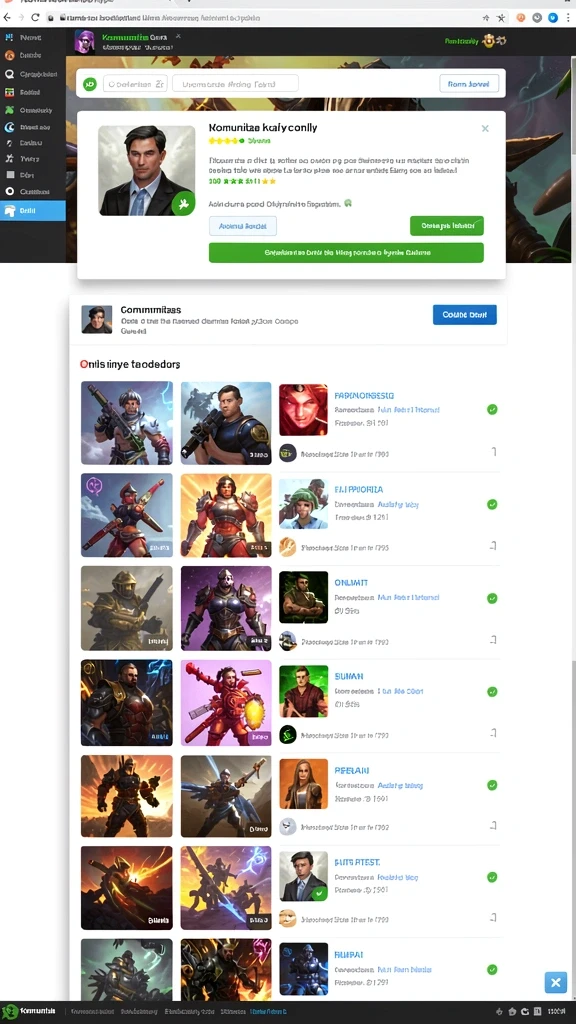
Task: Select the white ring sidebar item
Action: [10, 192]
